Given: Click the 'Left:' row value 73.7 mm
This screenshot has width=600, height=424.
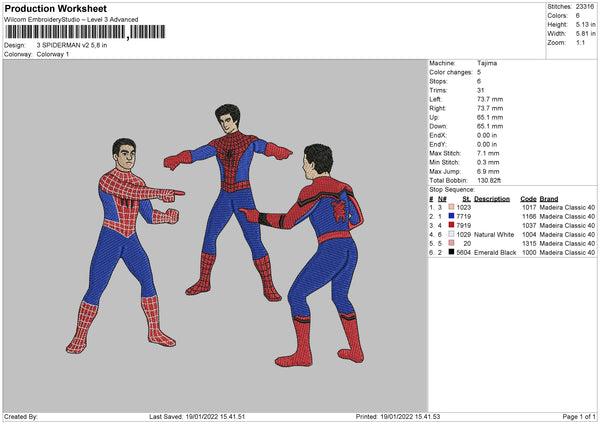Looking at the screenshot, I should click(x=490, y=99).
